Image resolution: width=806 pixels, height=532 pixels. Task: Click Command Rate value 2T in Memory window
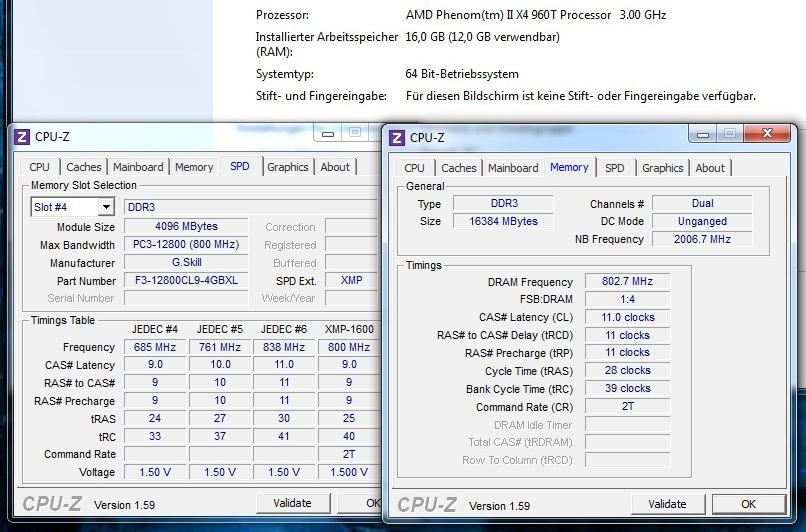(x=628, y=407)
